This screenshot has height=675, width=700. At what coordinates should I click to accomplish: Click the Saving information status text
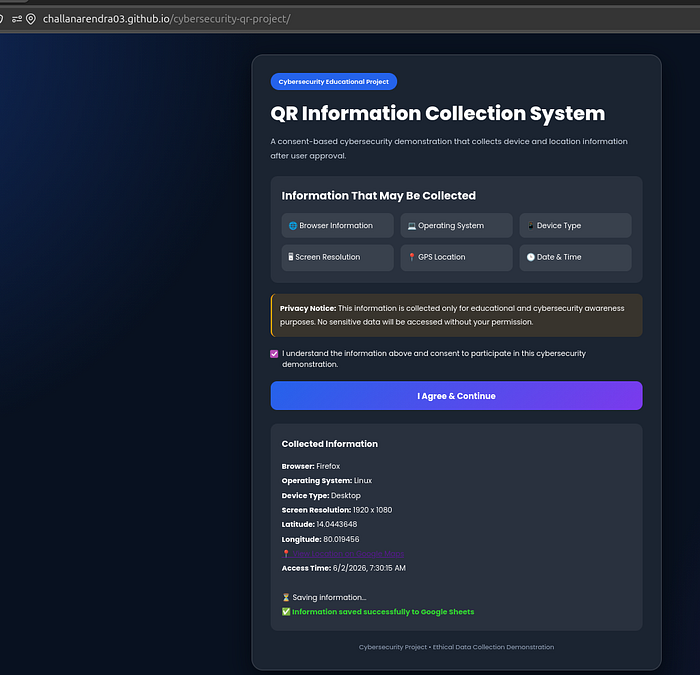[329, 597]
